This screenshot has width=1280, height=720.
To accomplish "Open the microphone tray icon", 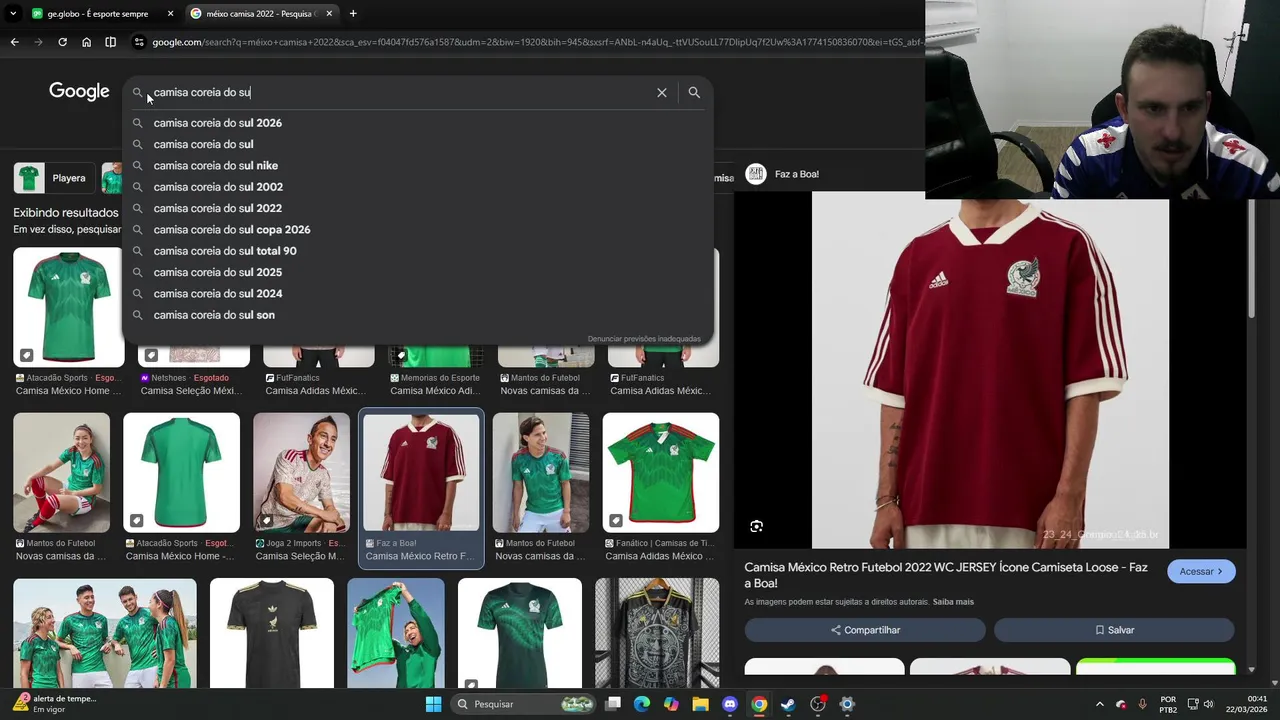I will [1142, 704].
